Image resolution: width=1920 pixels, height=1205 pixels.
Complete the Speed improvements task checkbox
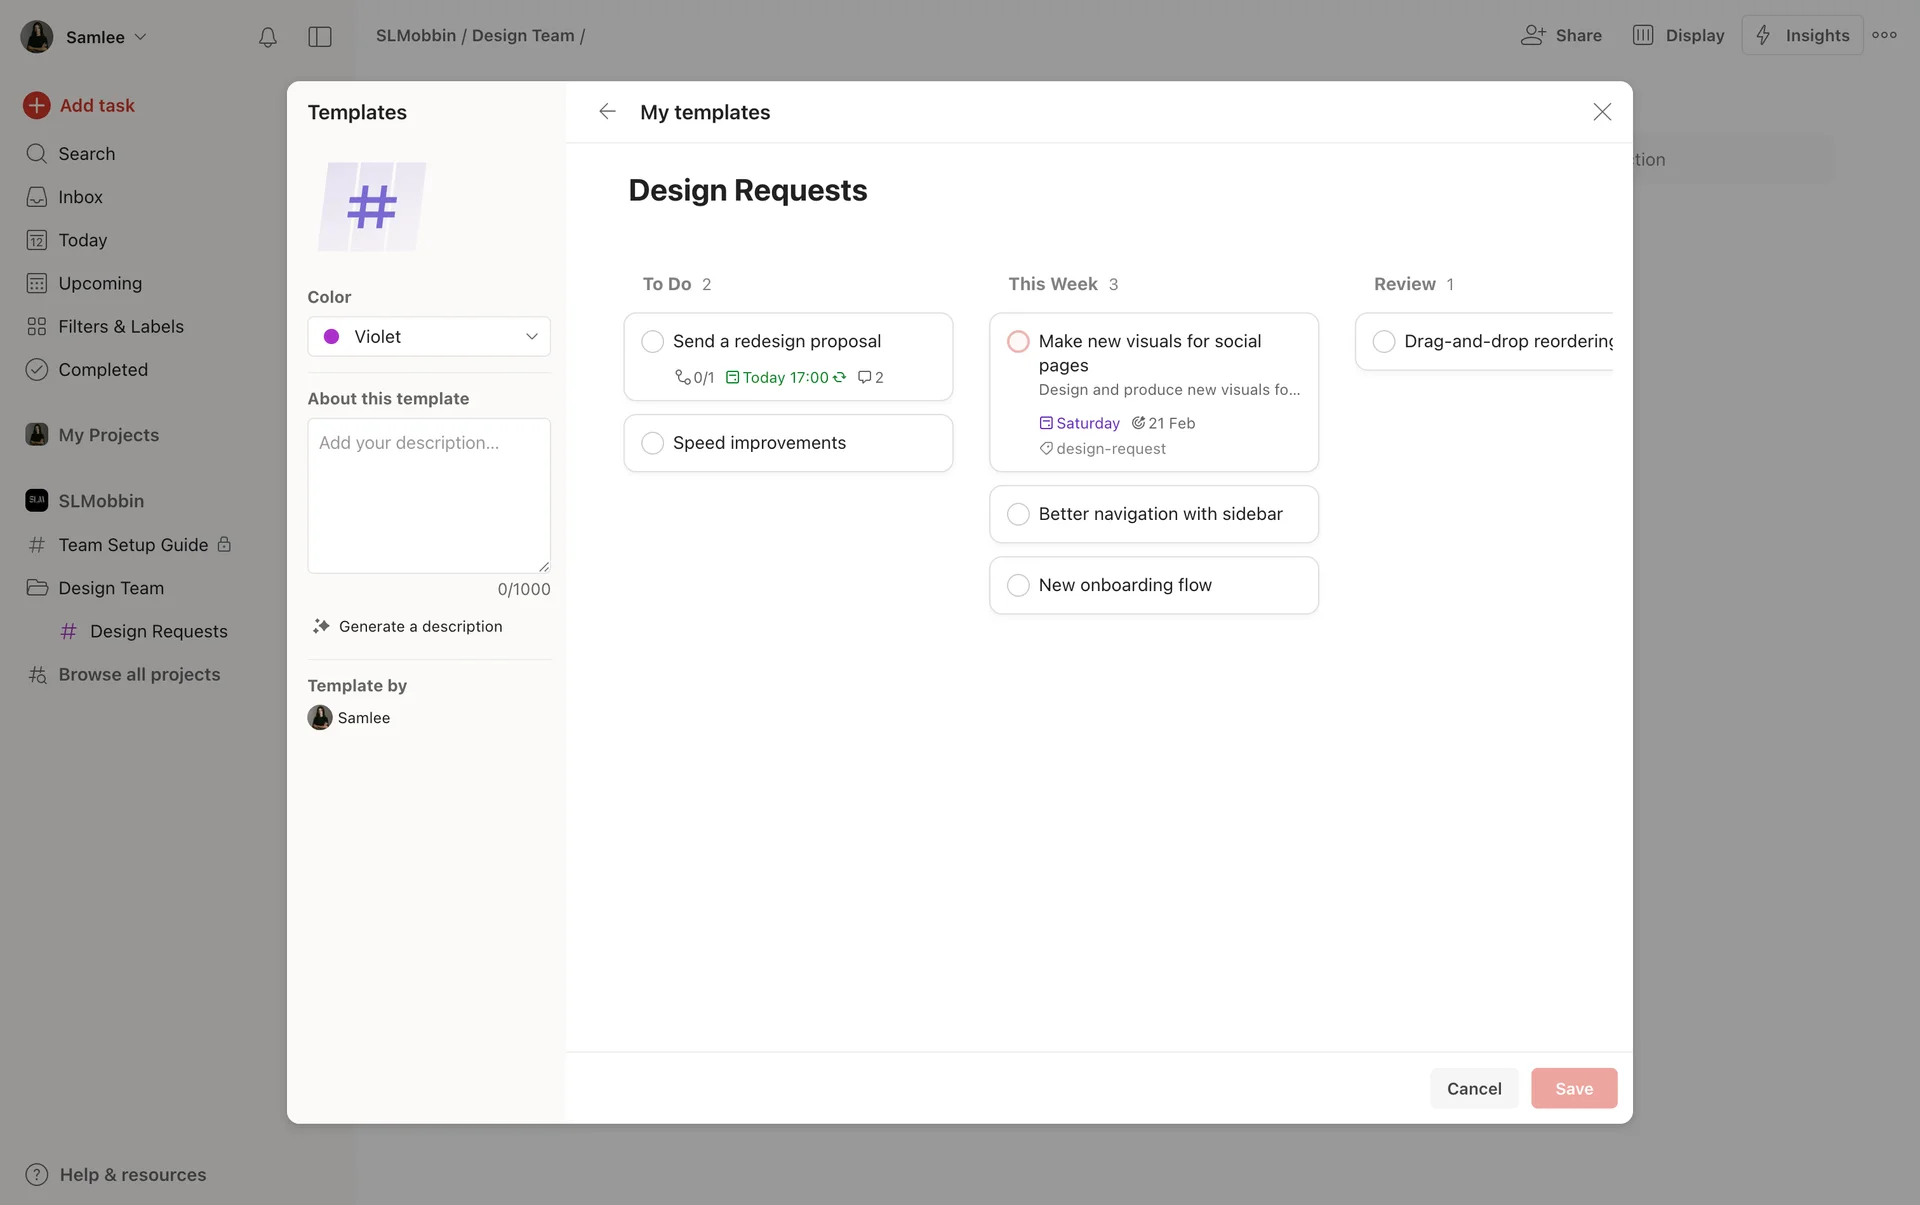click(x=652, y=443)
